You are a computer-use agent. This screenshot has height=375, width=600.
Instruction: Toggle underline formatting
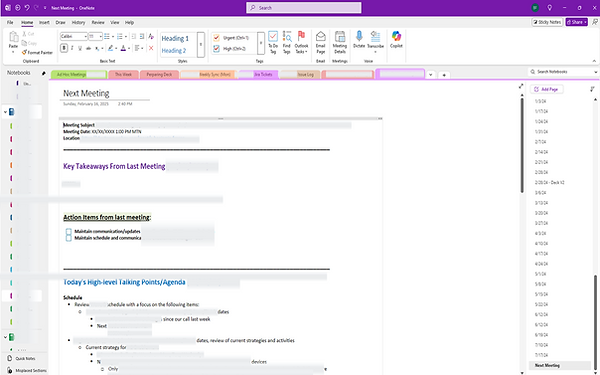tap(80, 48)
